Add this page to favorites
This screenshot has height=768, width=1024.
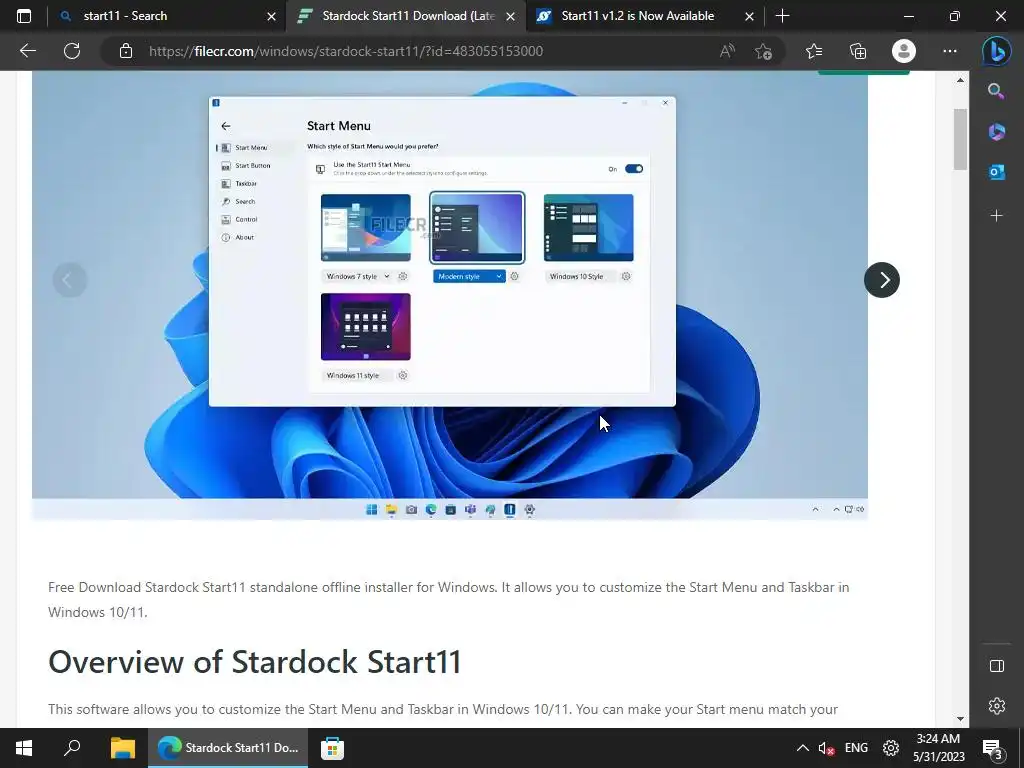point(763,51)
